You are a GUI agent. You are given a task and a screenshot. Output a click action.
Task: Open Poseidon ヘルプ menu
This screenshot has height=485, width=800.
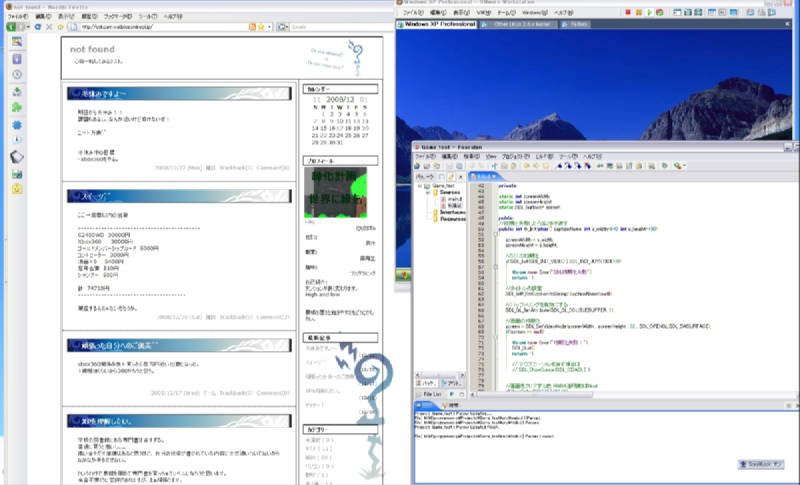click(592, 157)
